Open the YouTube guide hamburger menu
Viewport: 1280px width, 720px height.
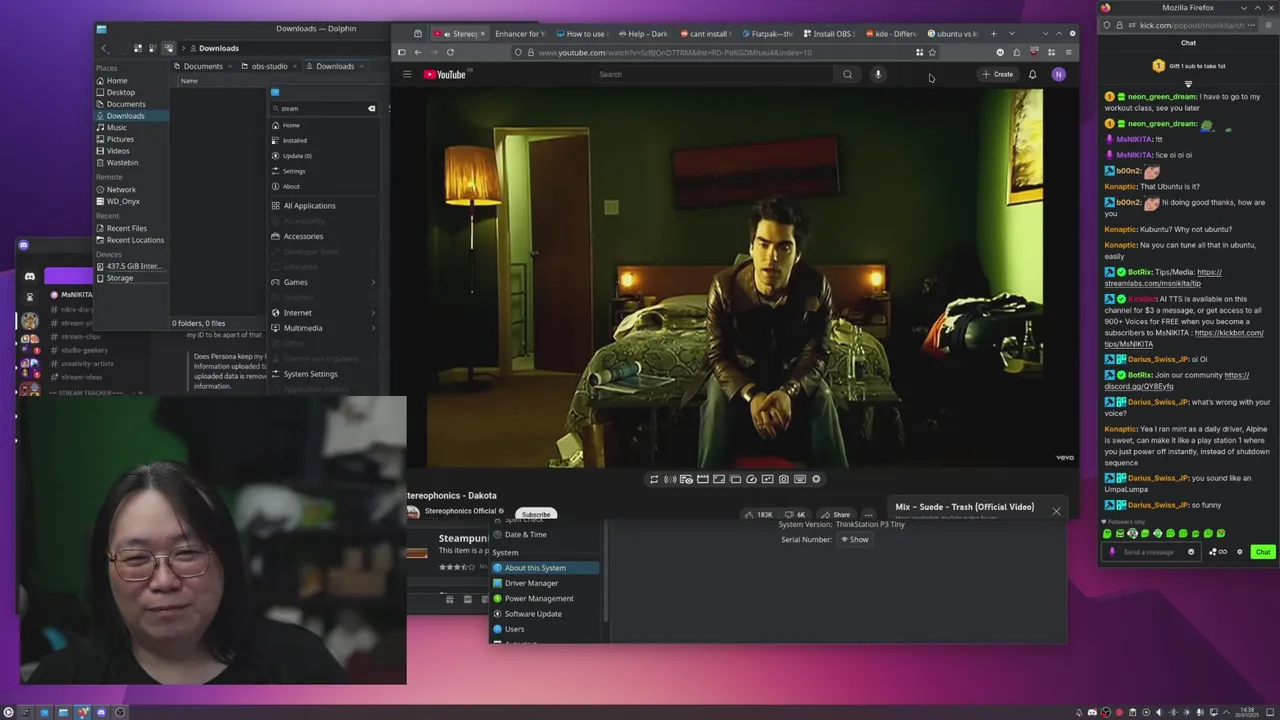pyautogui.click(x=407, y=74)
